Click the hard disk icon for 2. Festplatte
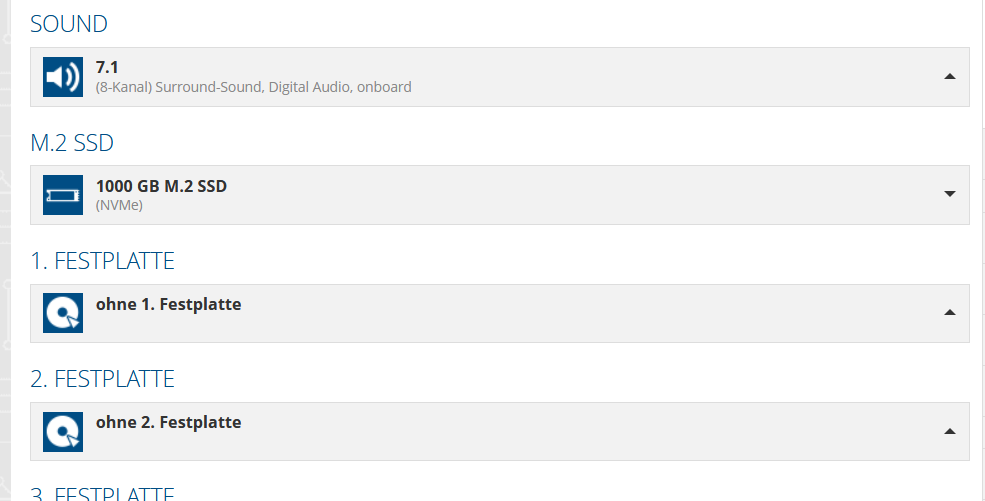The height and width of the screenshot is (501, 985). pos(63,431)
